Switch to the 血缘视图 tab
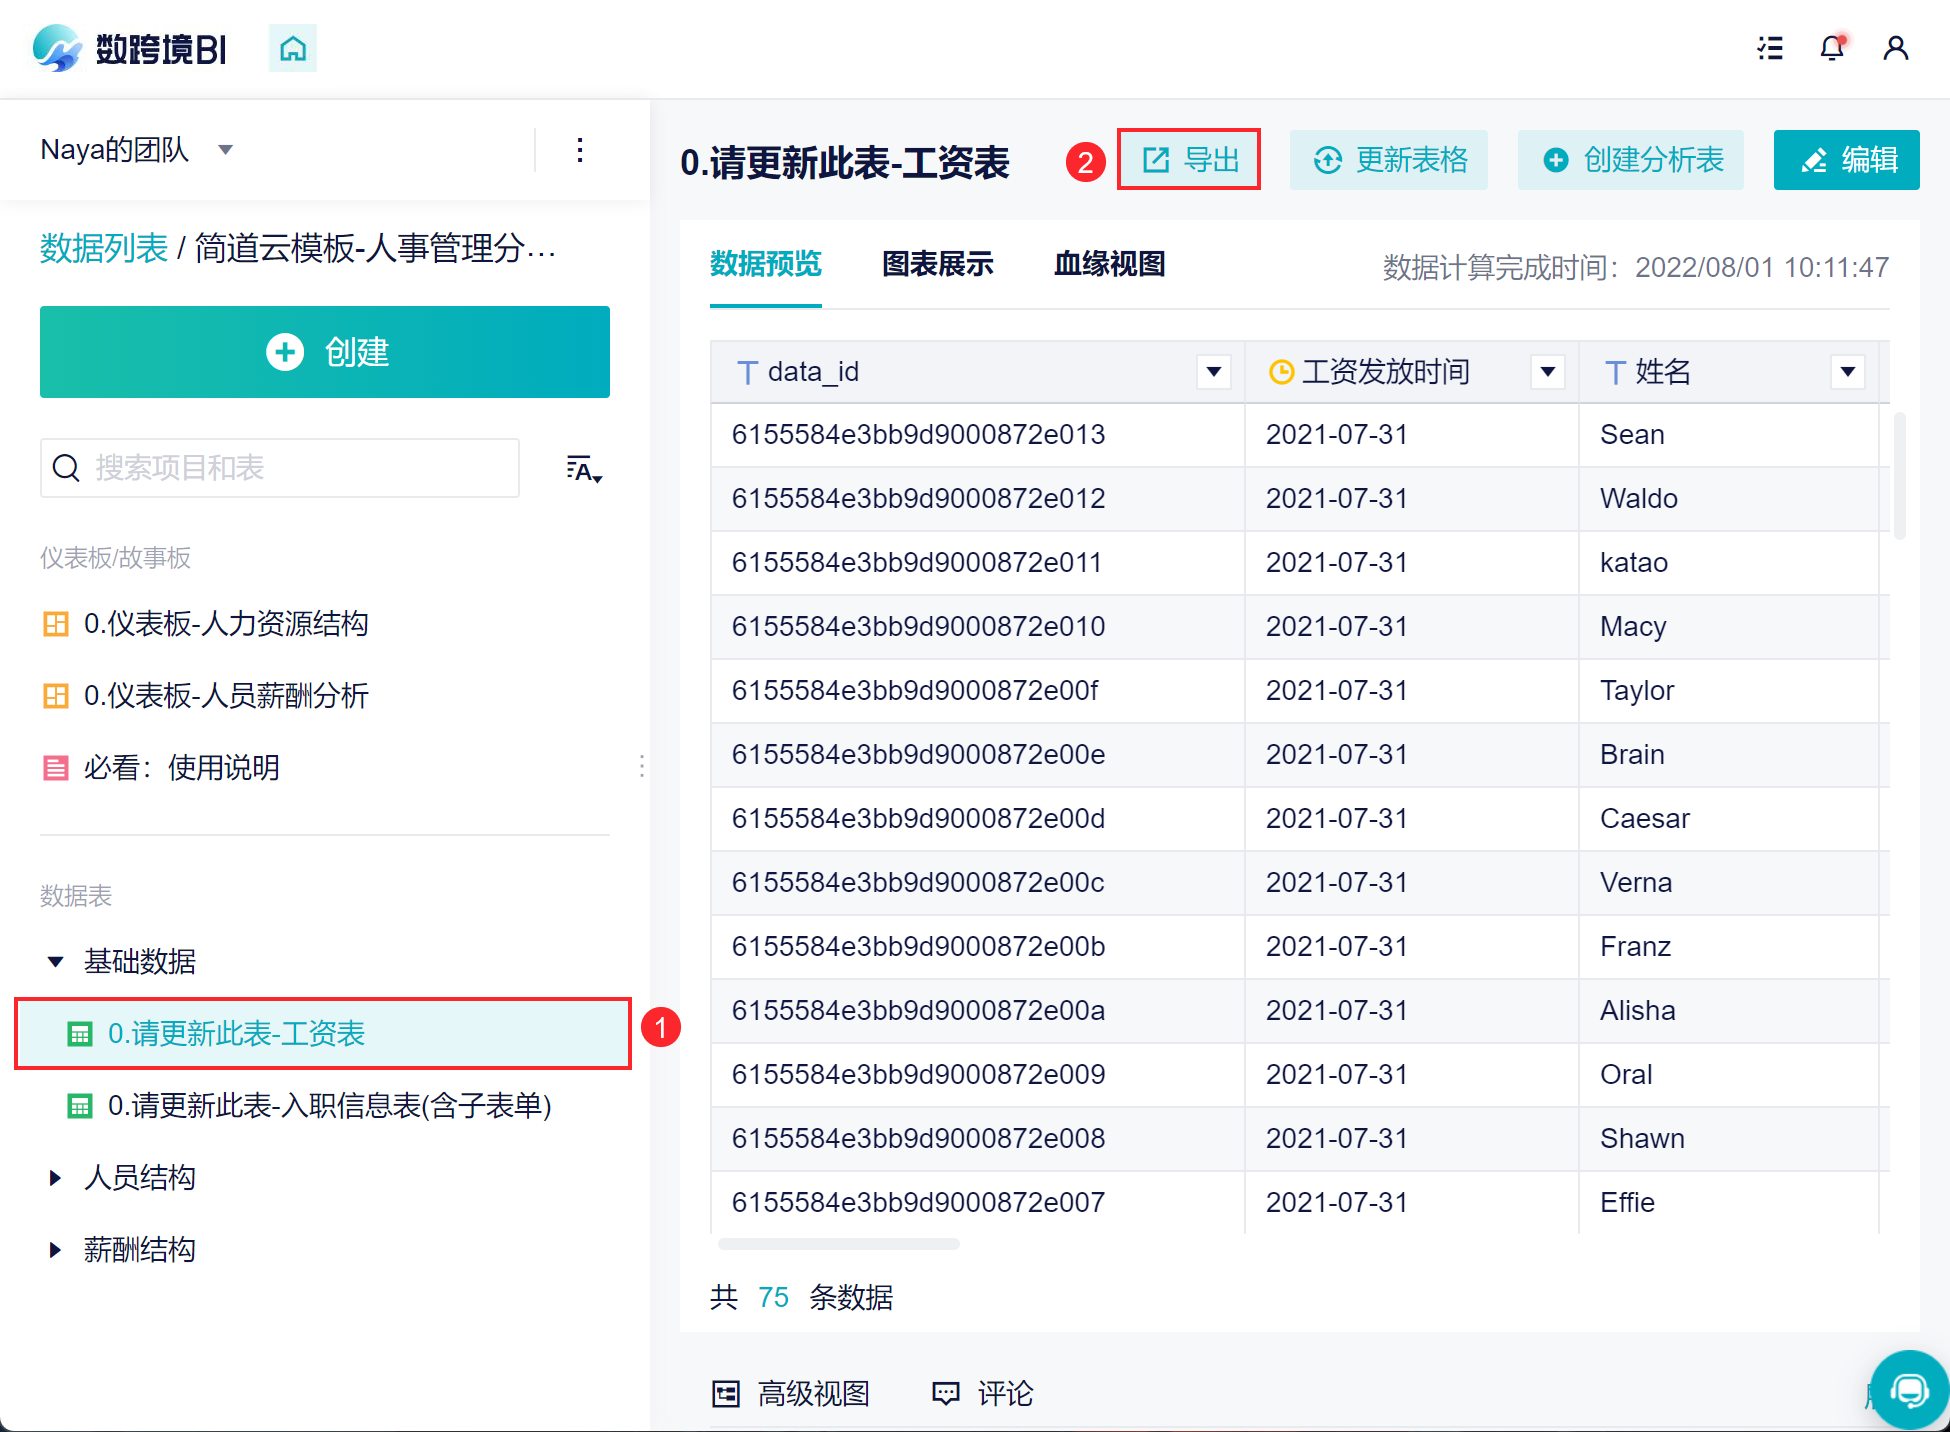This screenshot has height=1432, width=1950. [x=1109, y=264]
